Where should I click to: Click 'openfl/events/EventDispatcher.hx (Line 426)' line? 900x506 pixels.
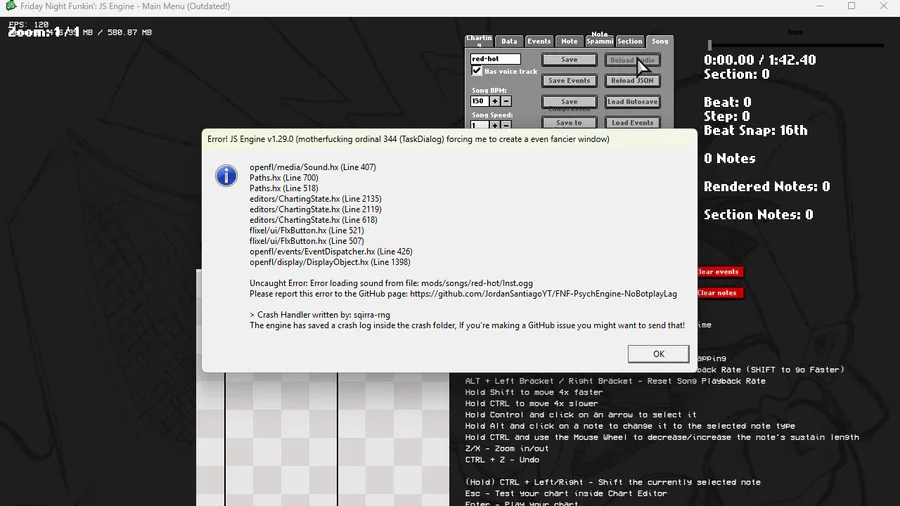pos(331,251)
